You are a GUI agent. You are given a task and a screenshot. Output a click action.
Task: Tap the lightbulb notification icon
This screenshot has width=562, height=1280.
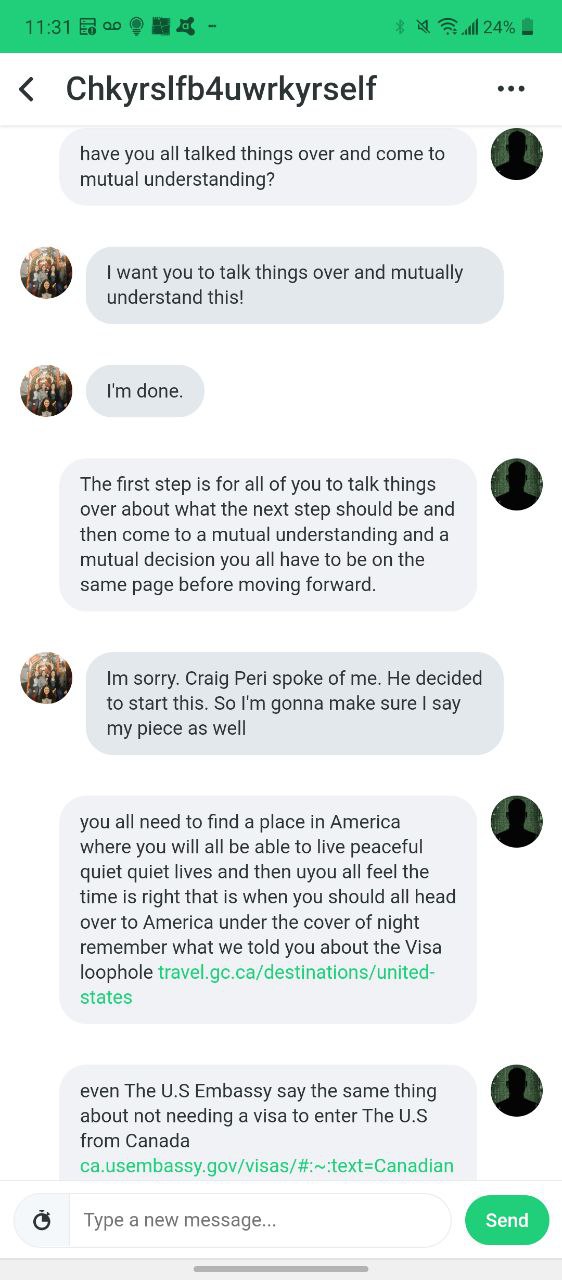tap(136, 27)
